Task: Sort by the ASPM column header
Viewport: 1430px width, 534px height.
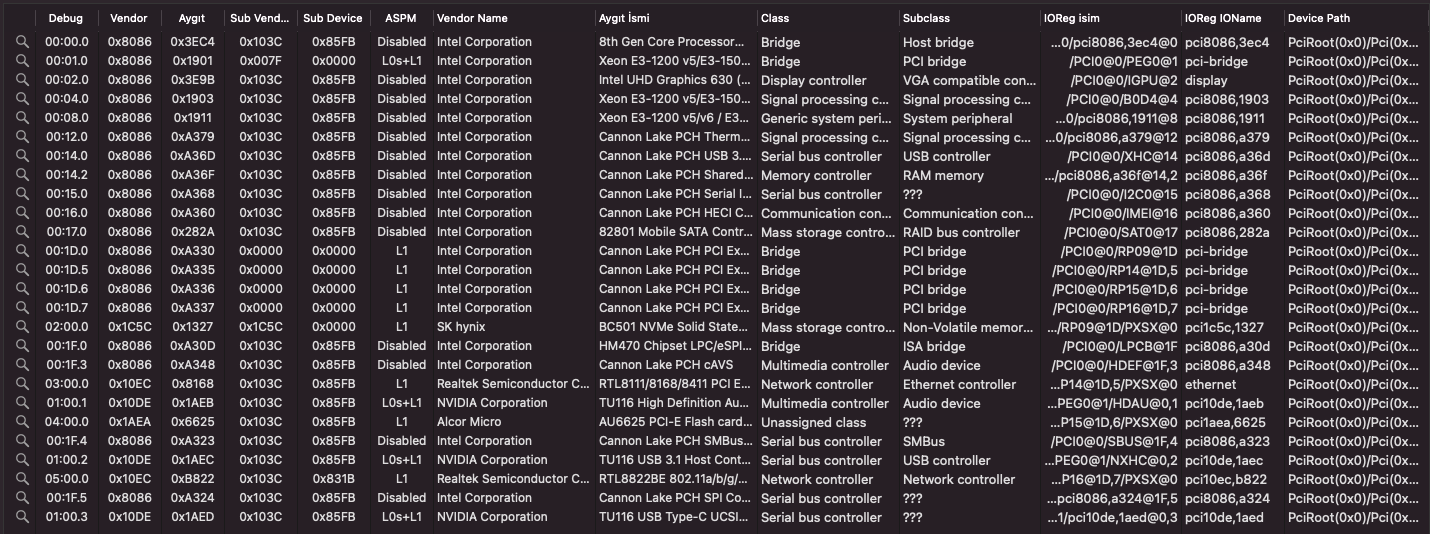Action: [401, 18]
